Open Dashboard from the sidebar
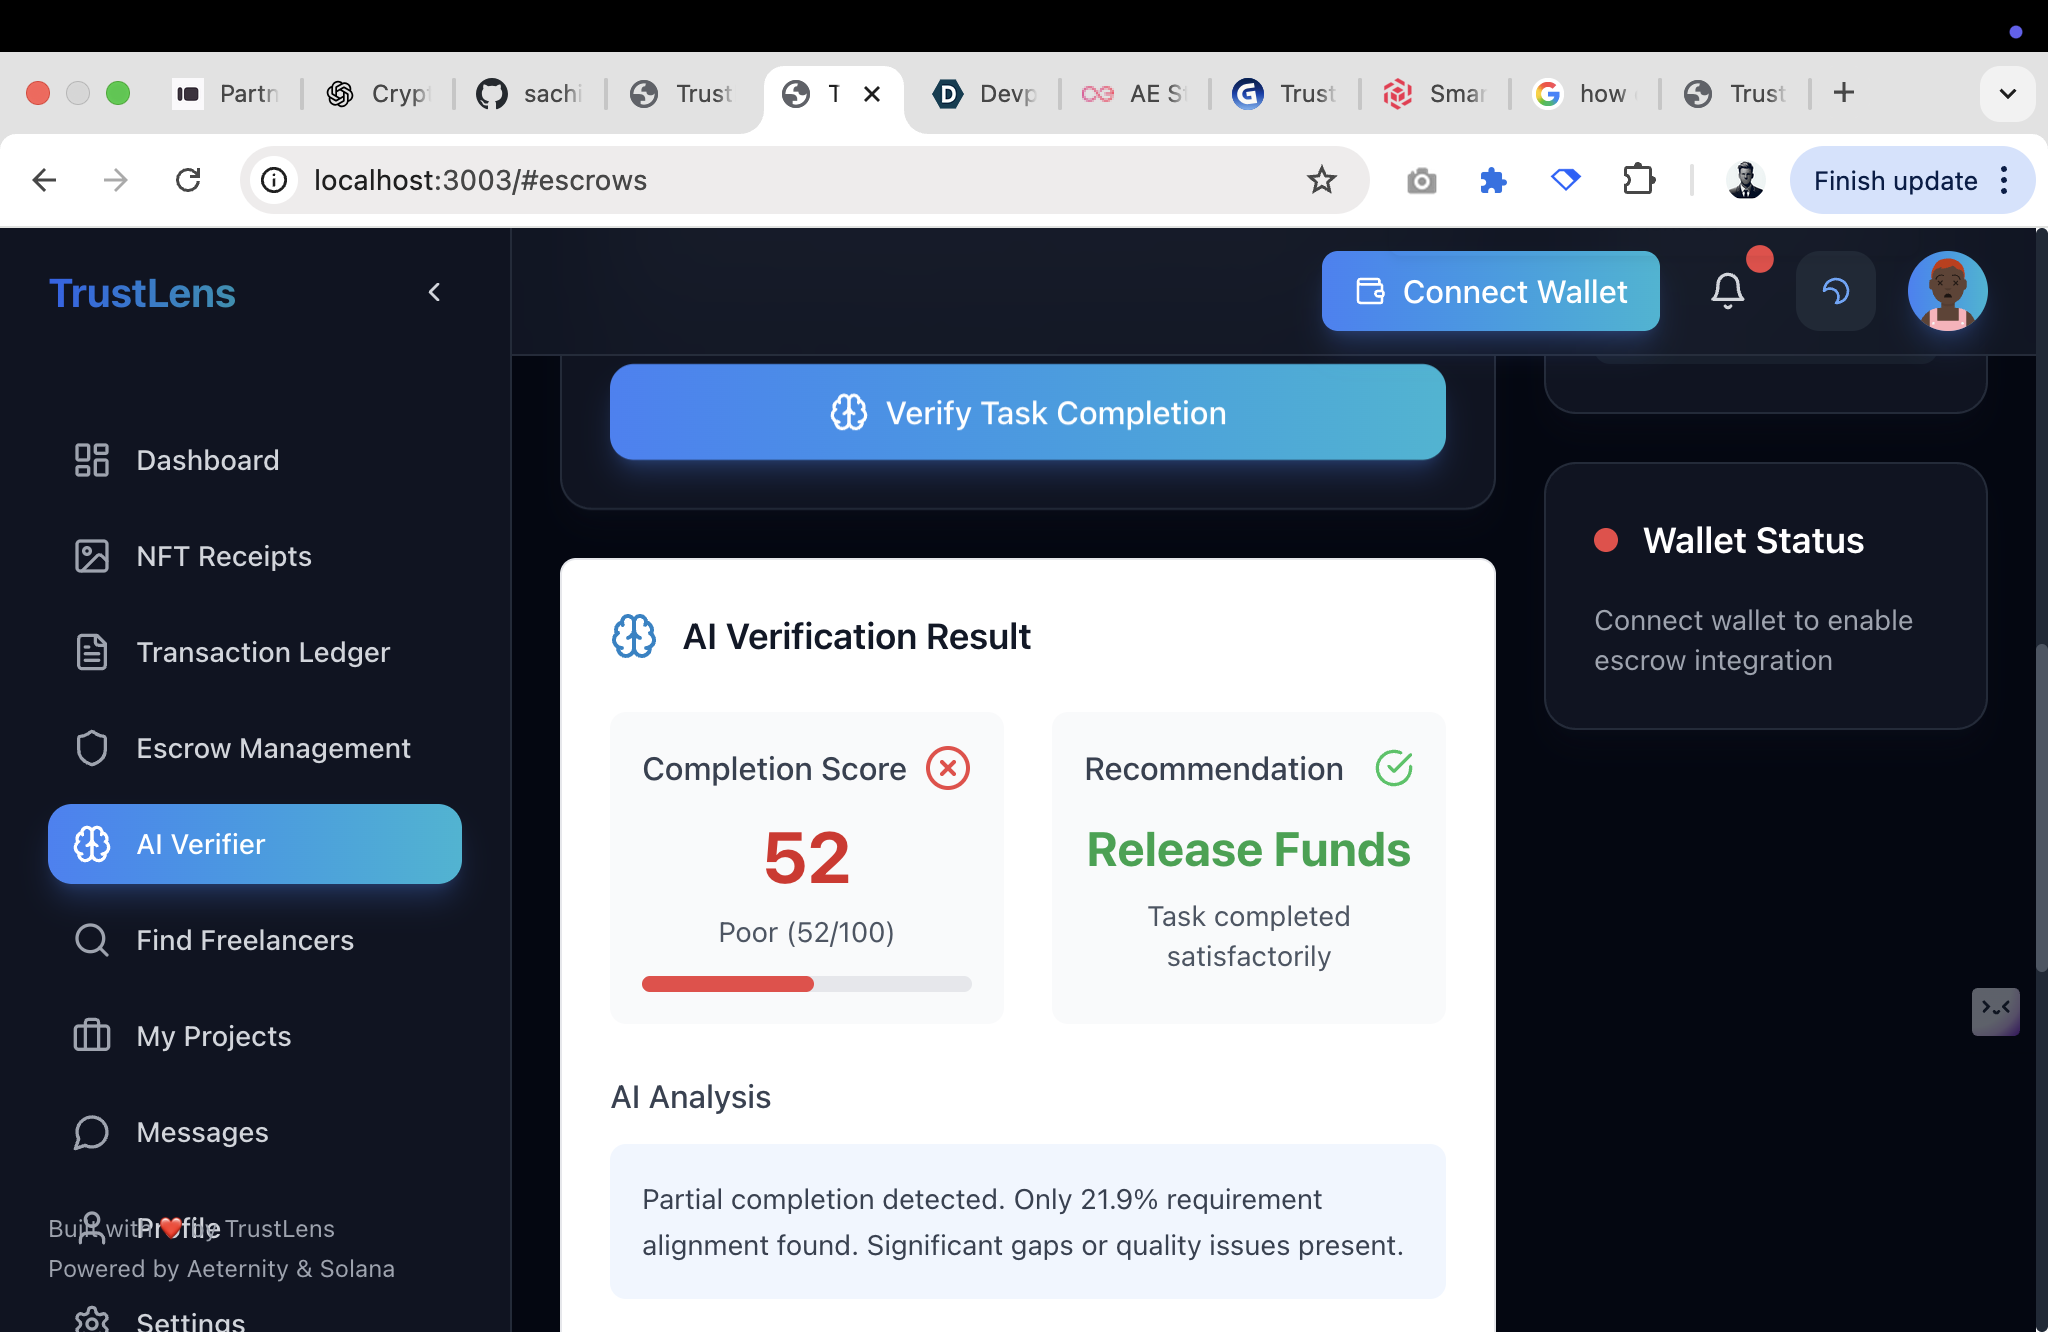This screenshot has height=1332, width=2048. point(207,460)
